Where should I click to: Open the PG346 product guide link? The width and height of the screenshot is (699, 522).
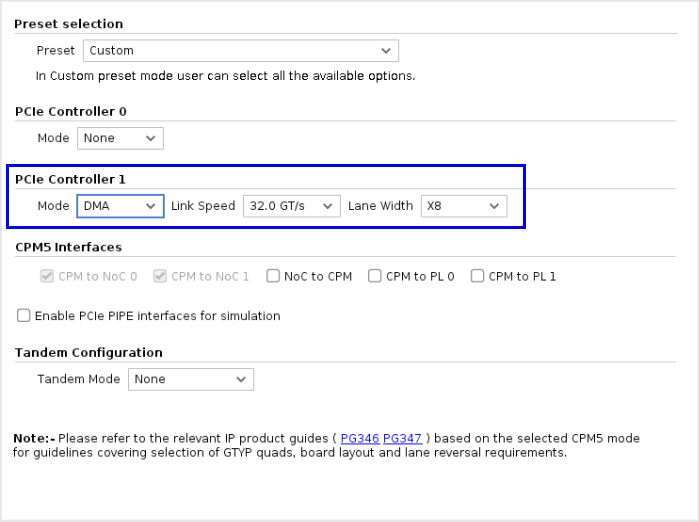(x=359, y=439)
